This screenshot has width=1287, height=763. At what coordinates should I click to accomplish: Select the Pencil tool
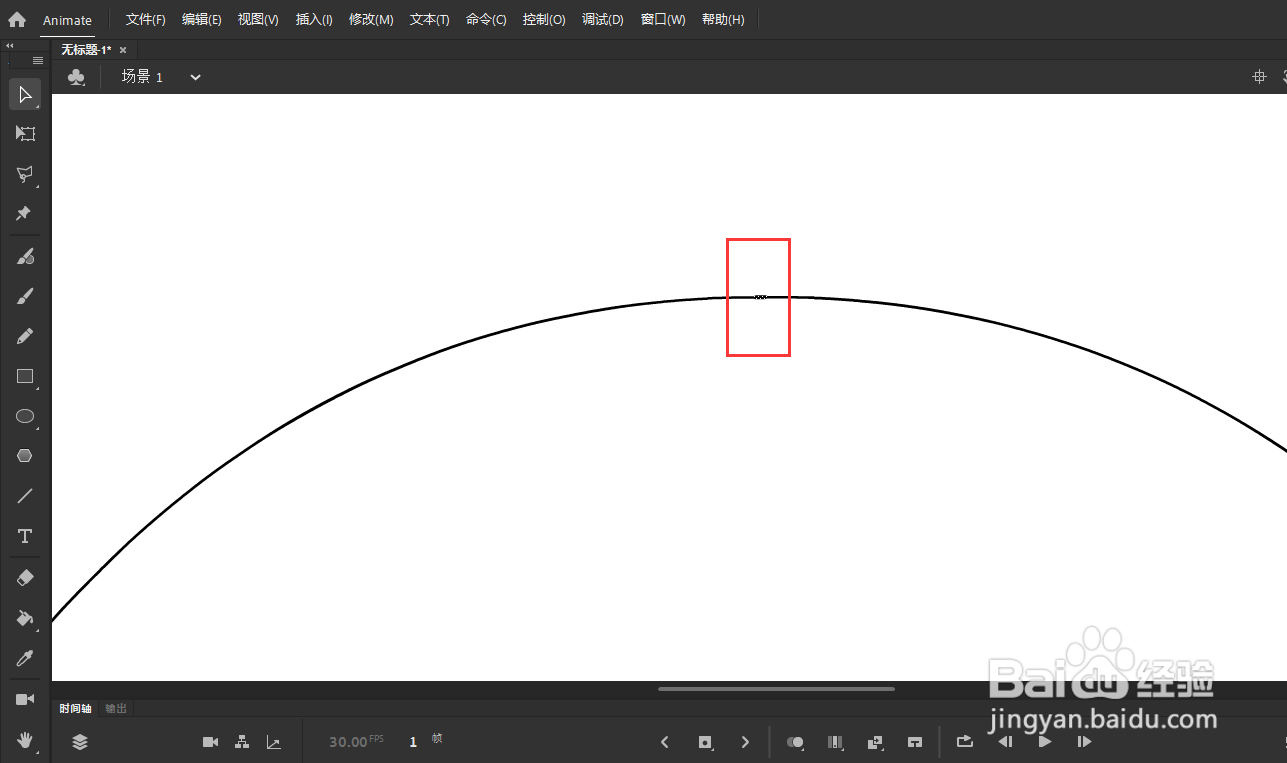pyautogui.click(x=25, y=337)
